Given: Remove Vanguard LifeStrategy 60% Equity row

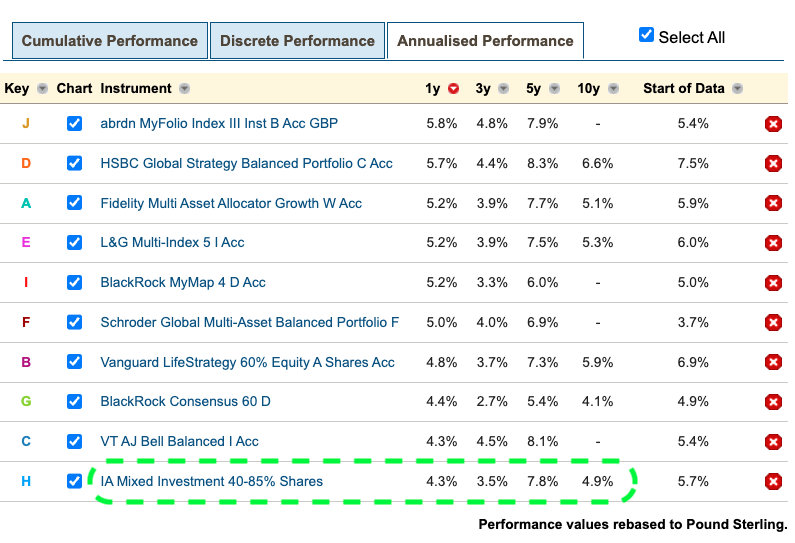Looking at the screenshot, I should click(x=772, y=362).
